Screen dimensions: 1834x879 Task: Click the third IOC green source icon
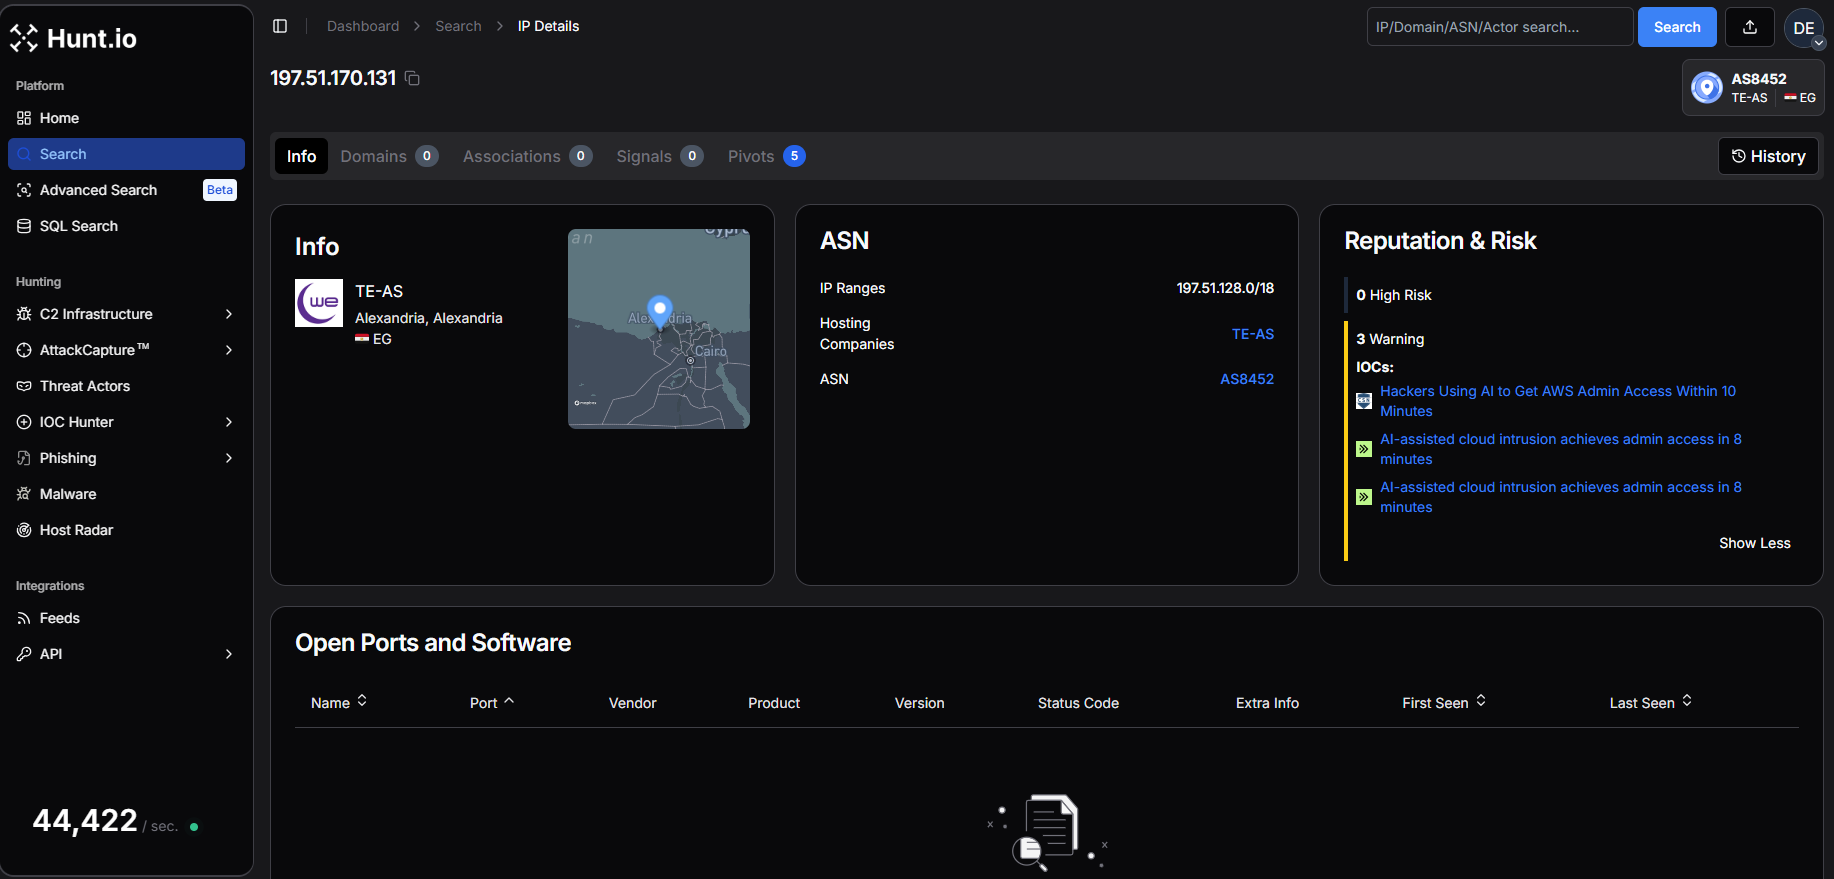(x=1364, y=497)
